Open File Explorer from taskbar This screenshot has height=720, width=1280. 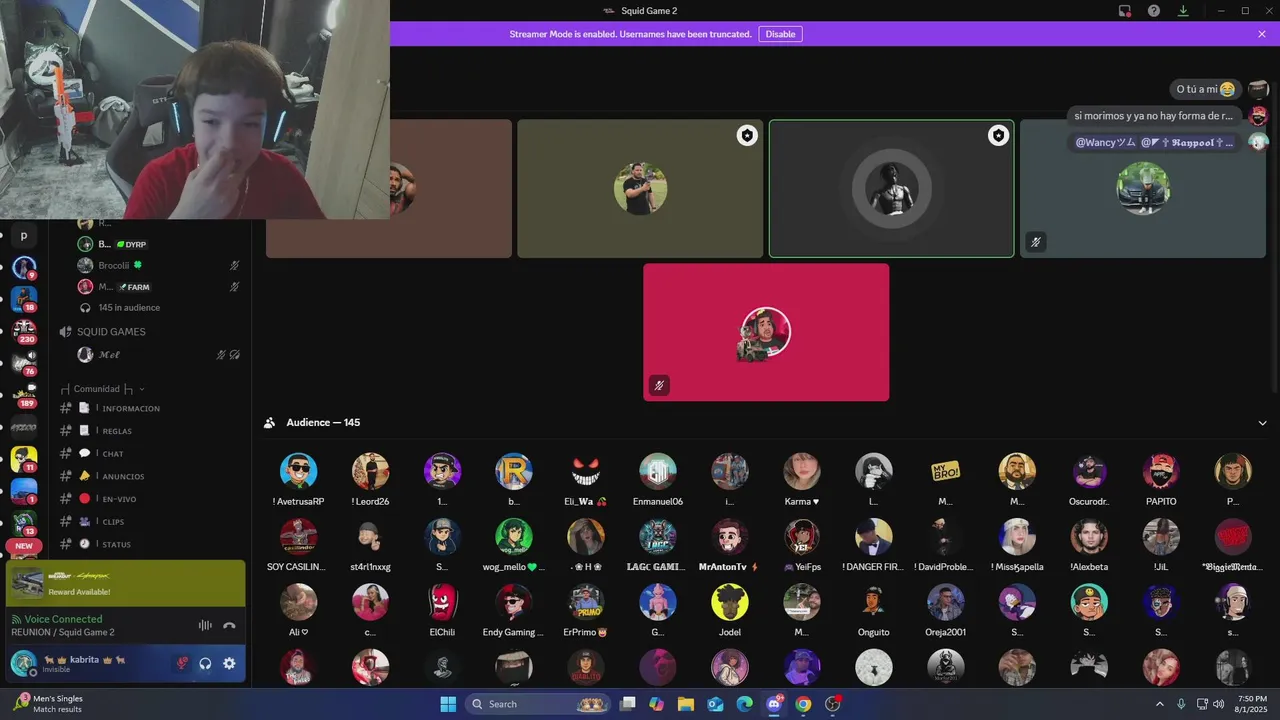point(686,704)
